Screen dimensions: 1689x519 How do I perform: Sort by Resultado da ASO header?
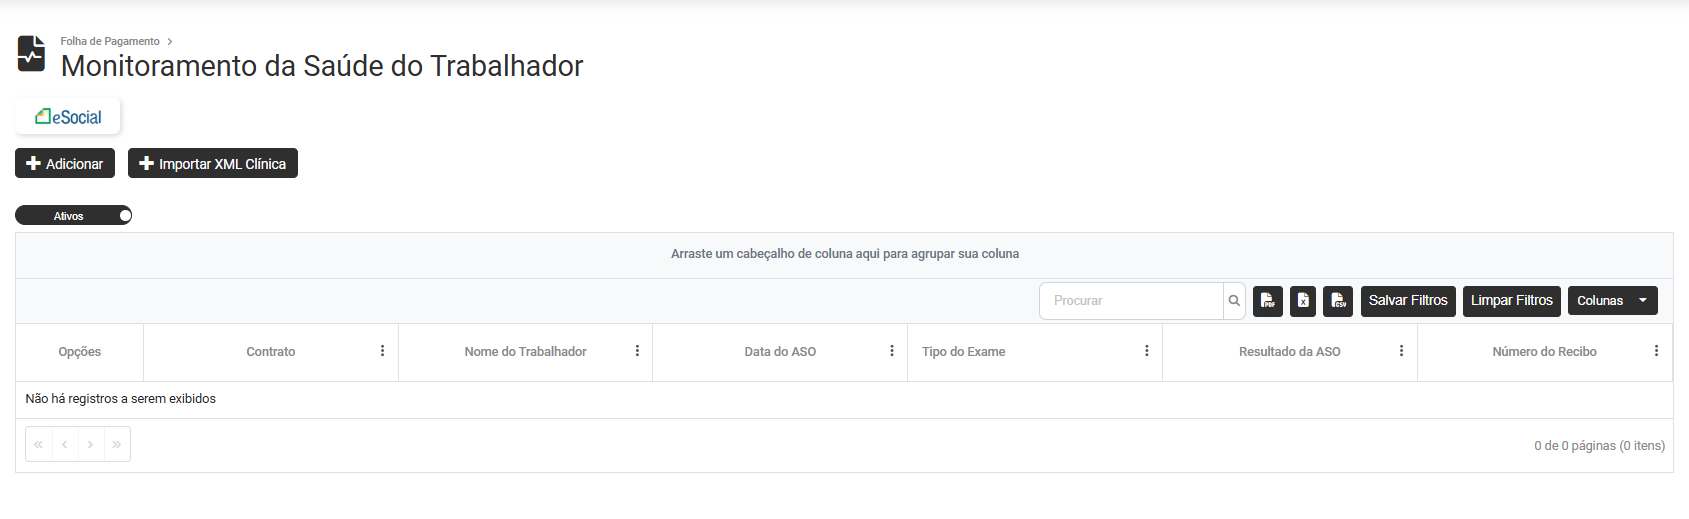click(1289, 352)
